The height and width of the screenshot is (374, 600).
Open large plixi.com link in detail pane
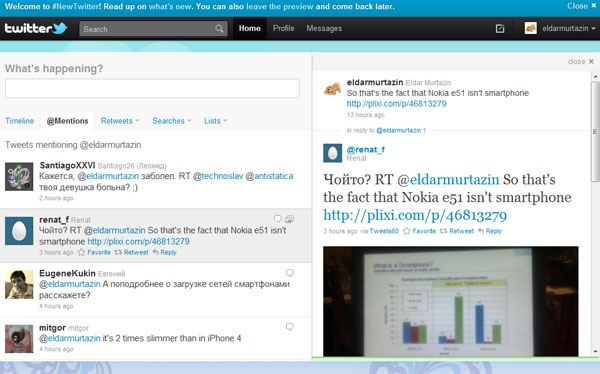pyautogui.click(x=415, y=215)
